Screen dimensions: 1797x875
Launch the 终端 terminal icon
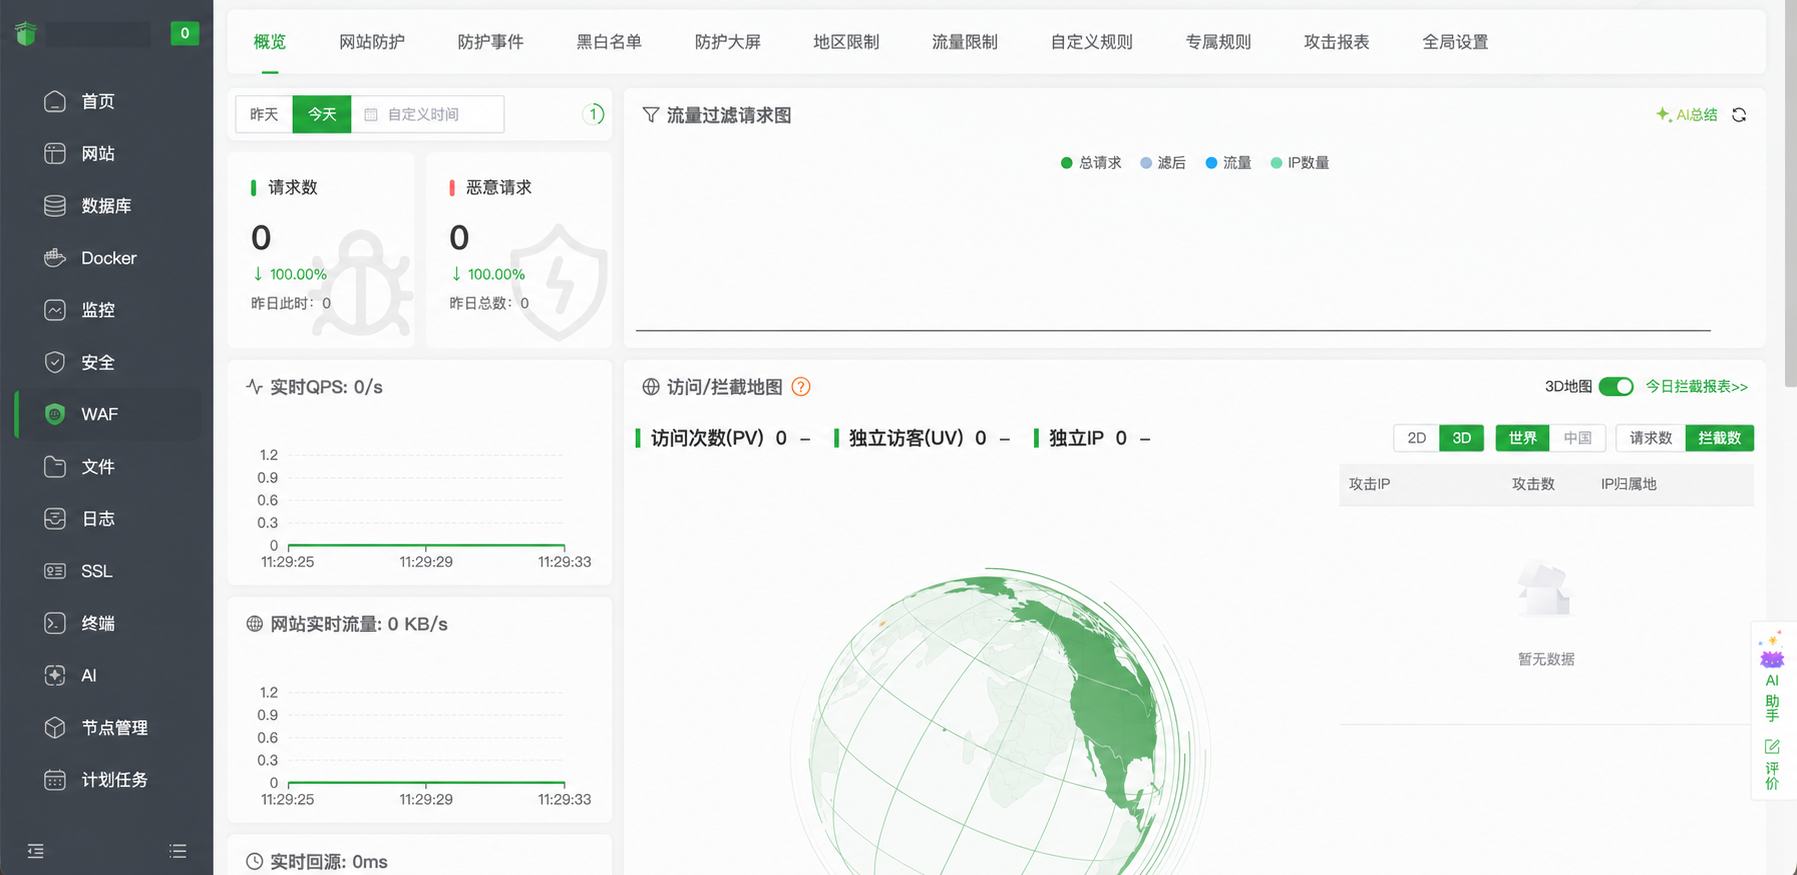(55, 623)
